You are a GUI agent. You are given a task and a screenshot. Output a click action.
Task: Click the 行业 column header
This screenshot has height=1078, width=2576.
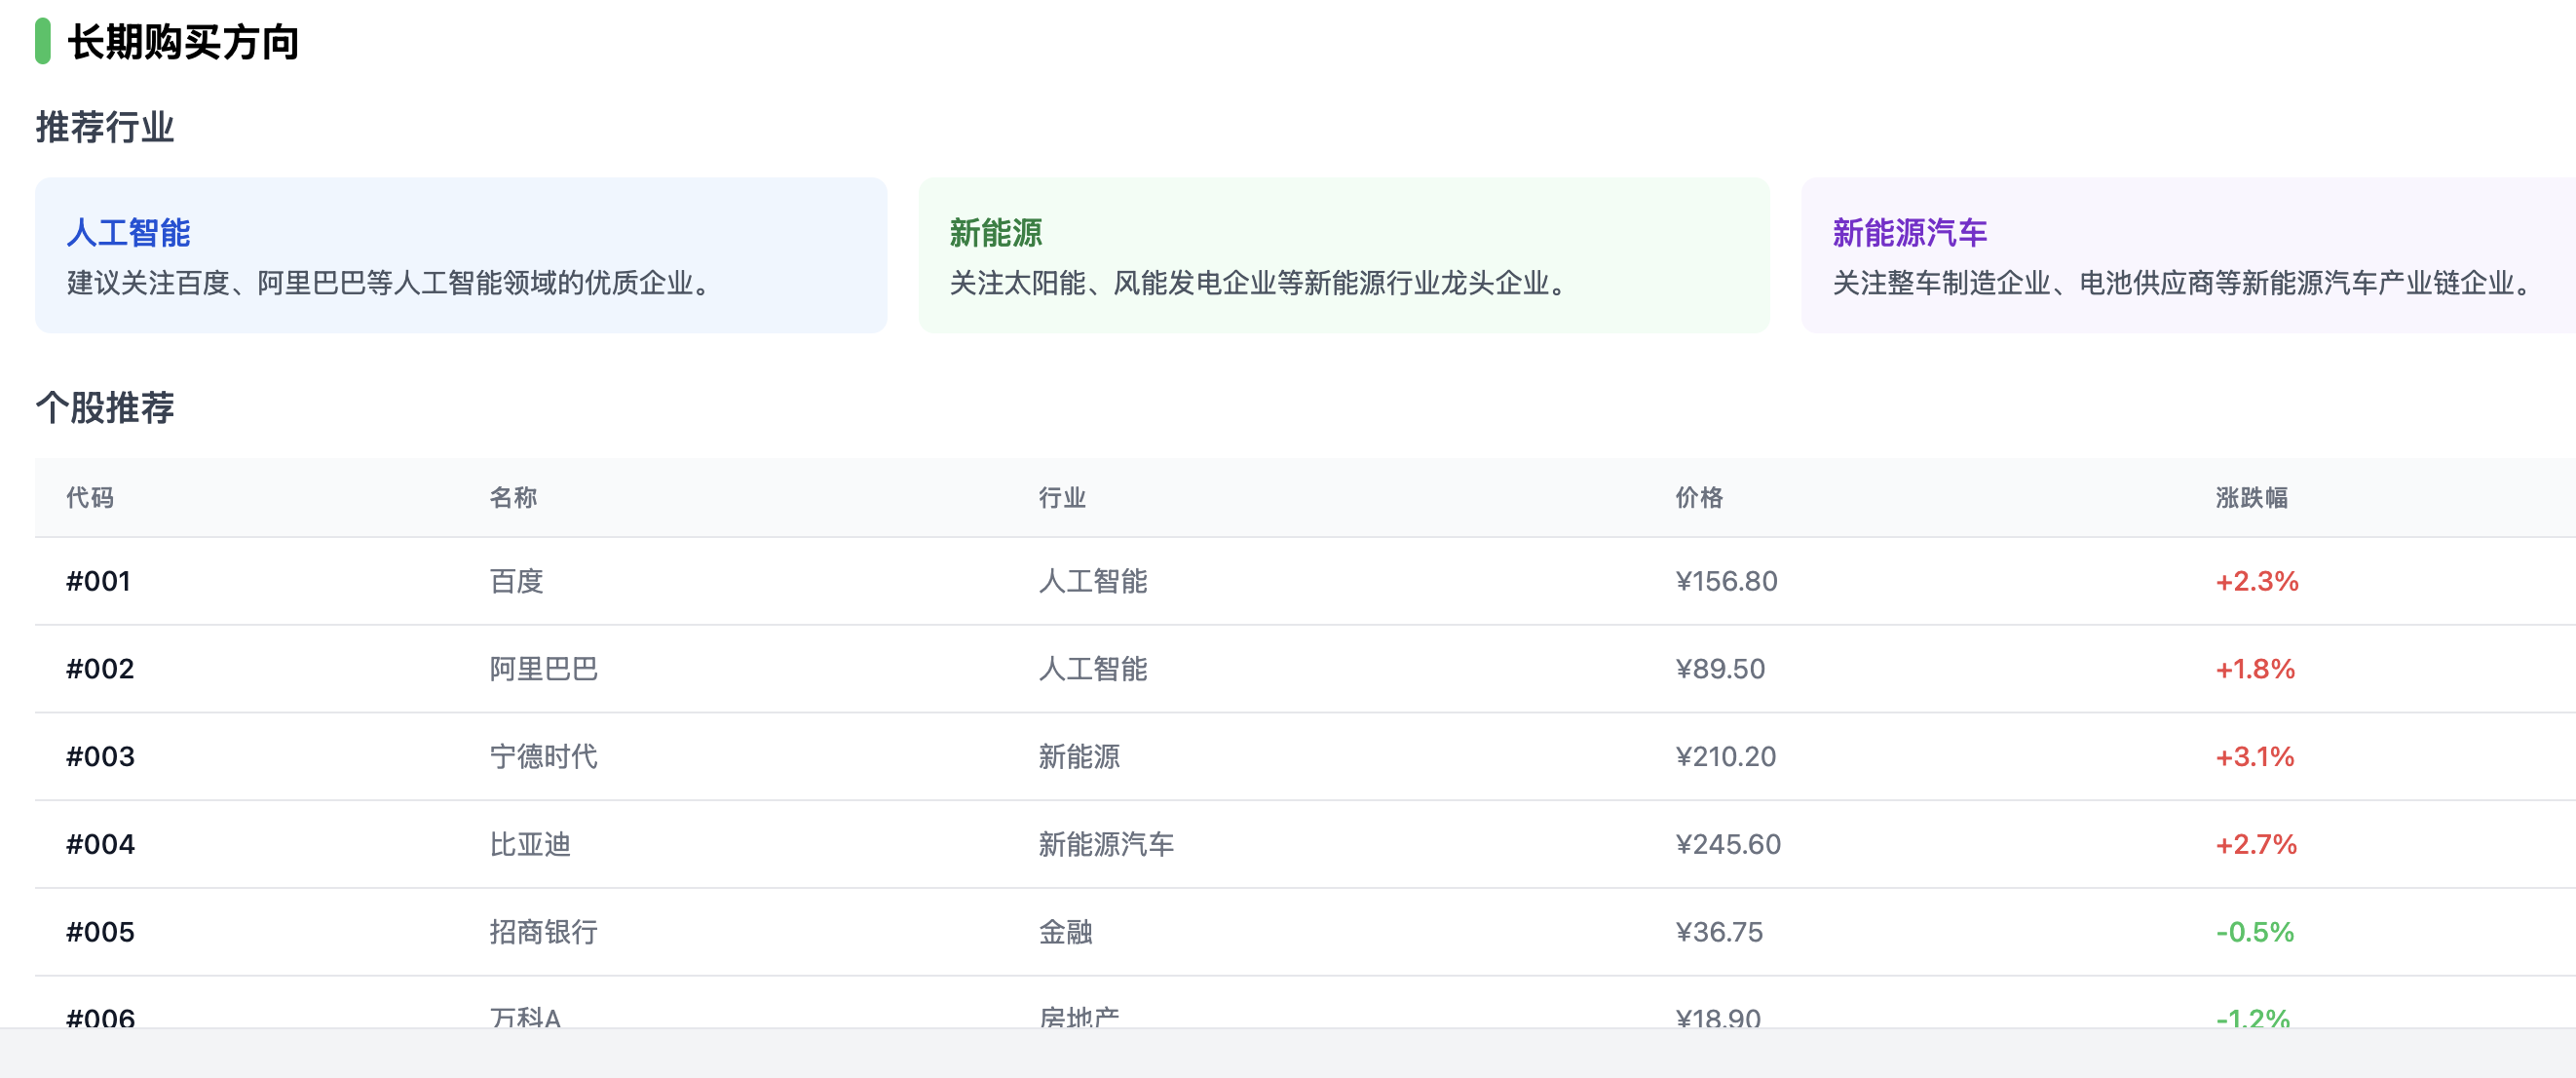point(1062,497)
